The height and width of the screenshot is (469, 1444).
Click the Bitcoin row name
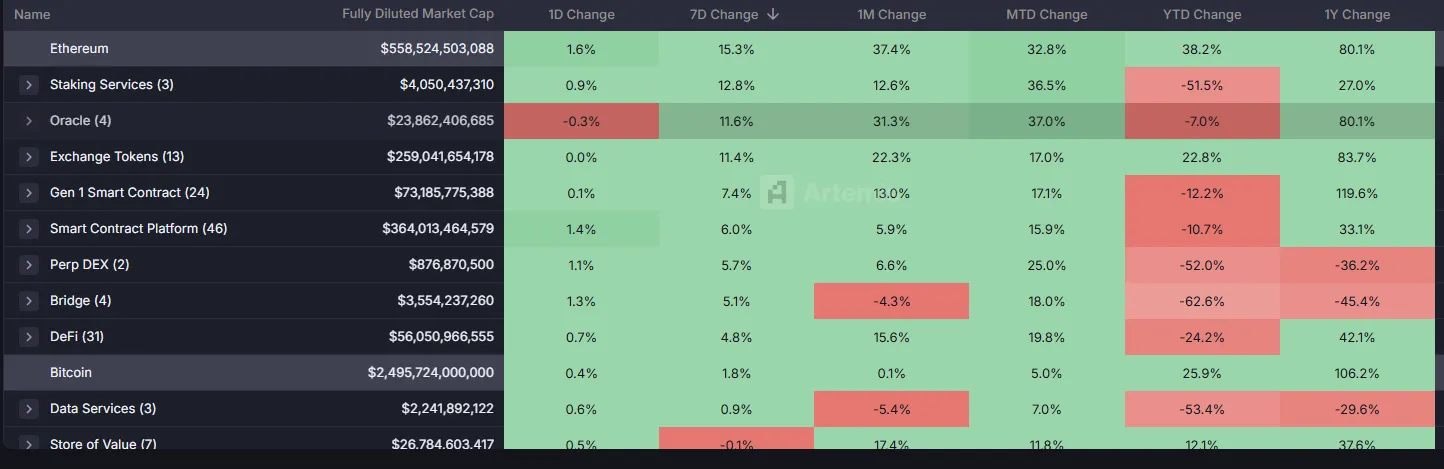71,373
